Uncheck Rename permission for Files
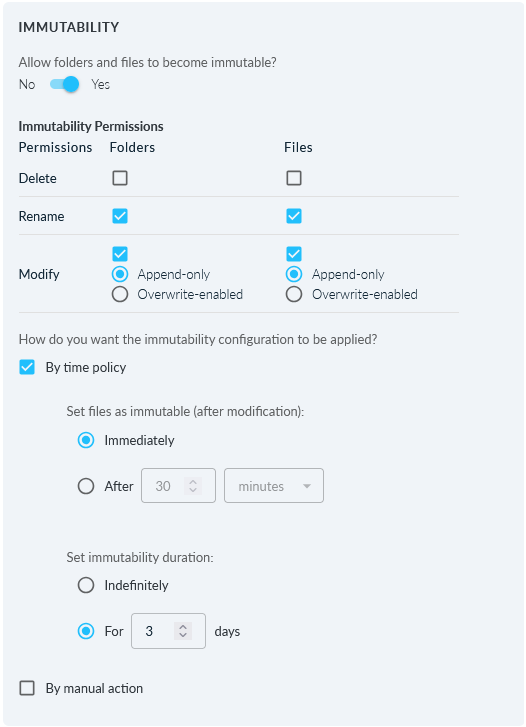The height and width of the screenshot is (727, 526). 294,216
